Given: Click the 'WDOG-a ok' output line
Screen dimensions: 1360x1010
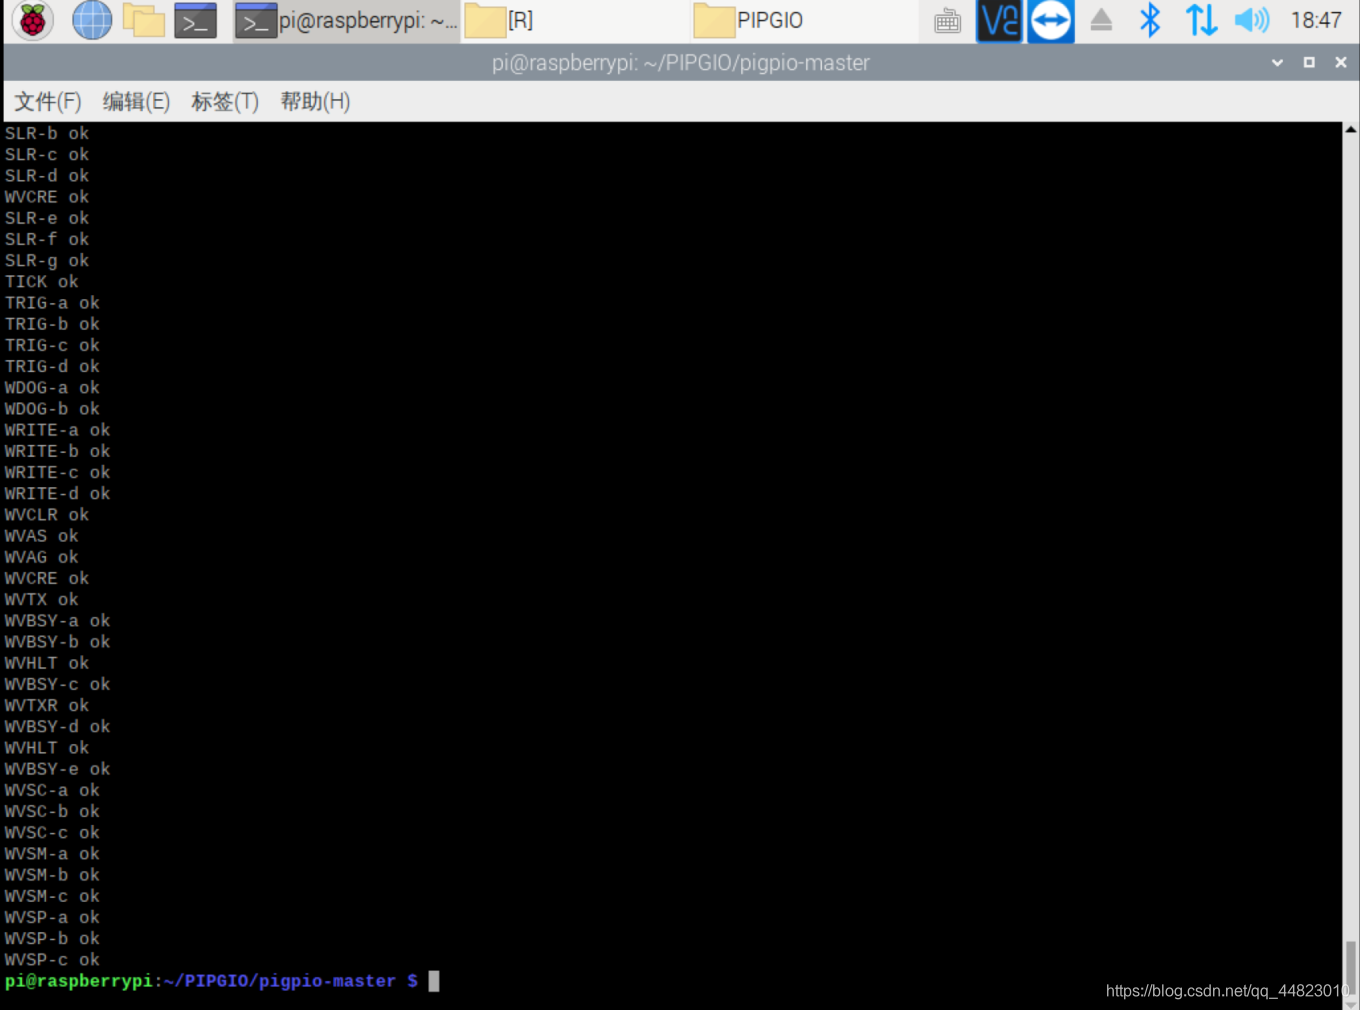Looking at the screenshot, I should point(52,388).
